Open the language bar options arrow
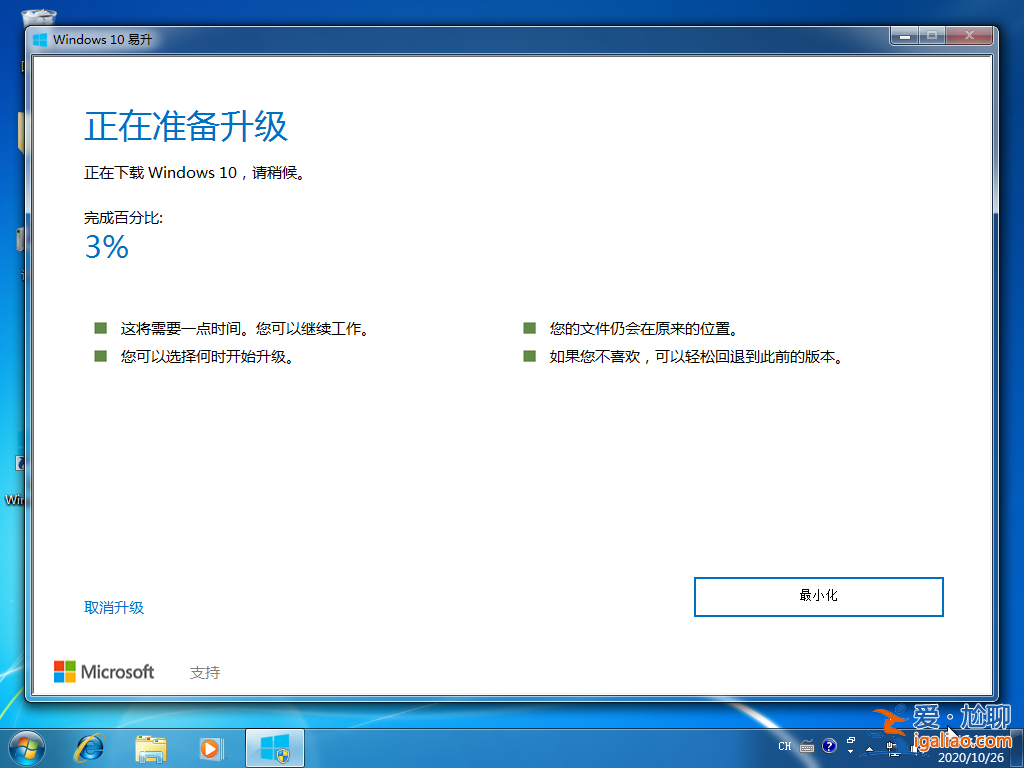The image size is (1024, 768). click(850, 751)
